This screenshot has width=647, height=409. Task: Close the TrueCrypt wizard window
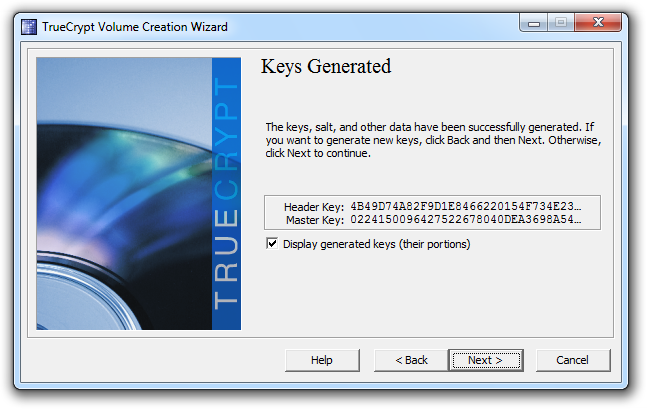click(598, 23)
